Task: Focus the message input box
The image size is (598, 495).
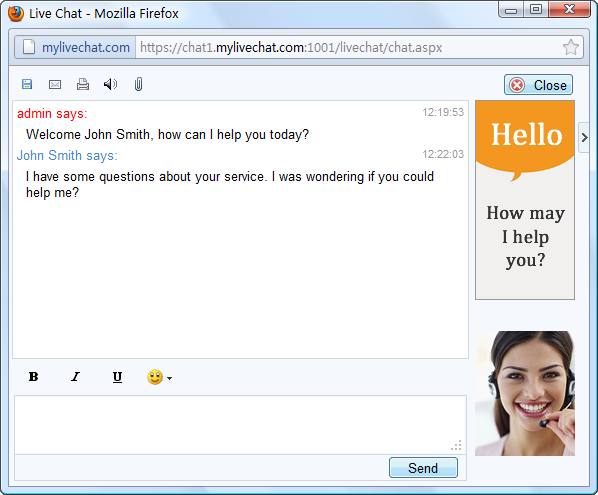Action: click(240, 425)
